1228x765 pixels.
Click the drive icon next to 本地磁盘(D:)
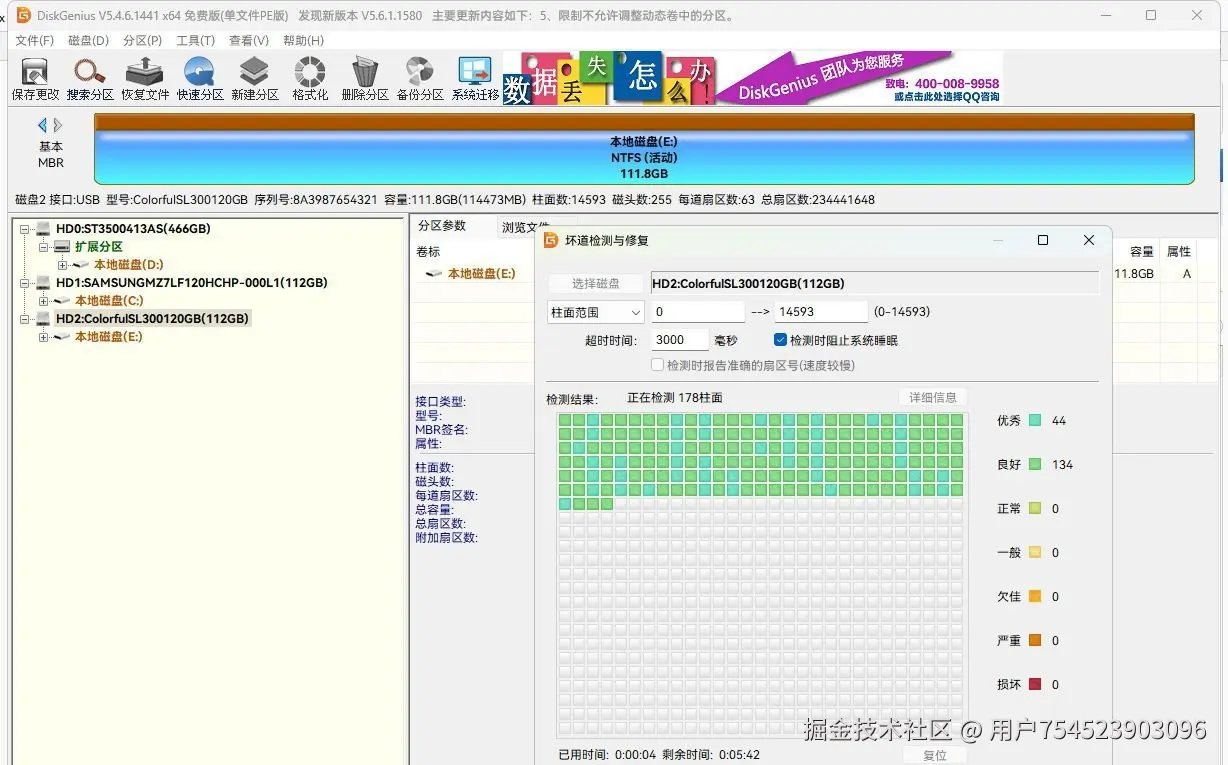click(x=81, y=265)
